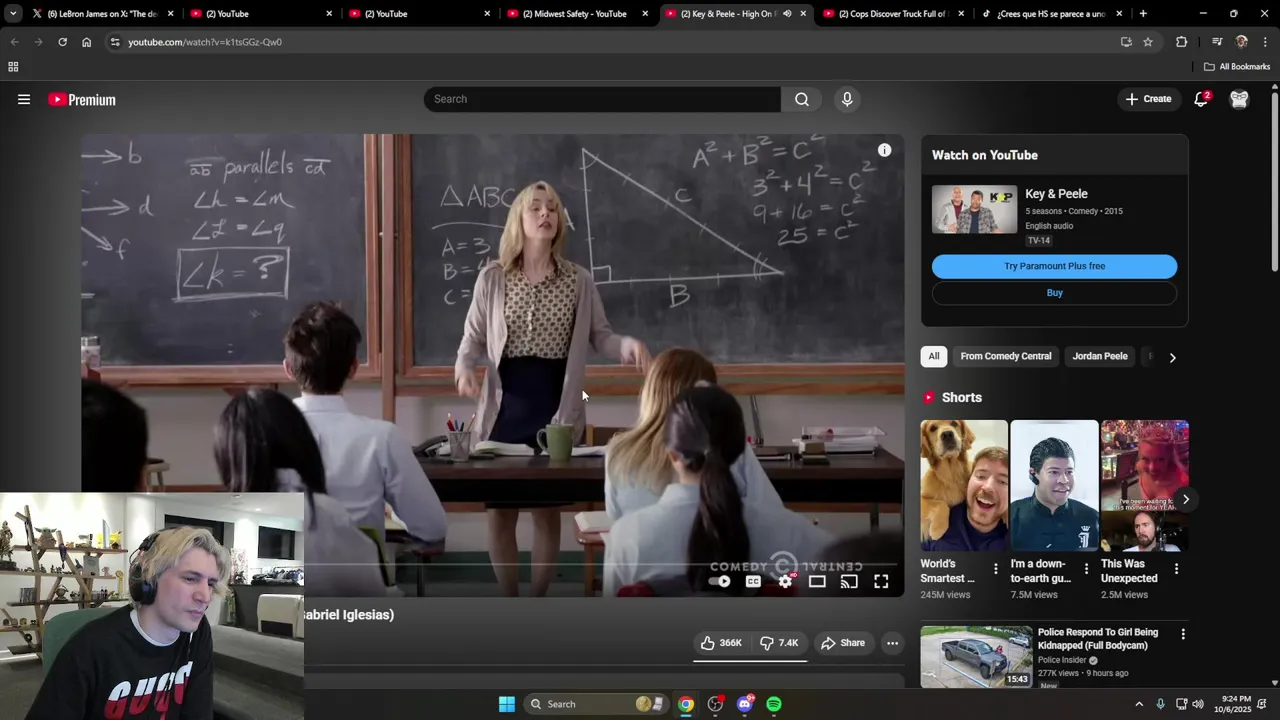The width and height of the screenshot is (1280, 720).
Task: Open Police Insider channel link
Action: (1062, 660)
